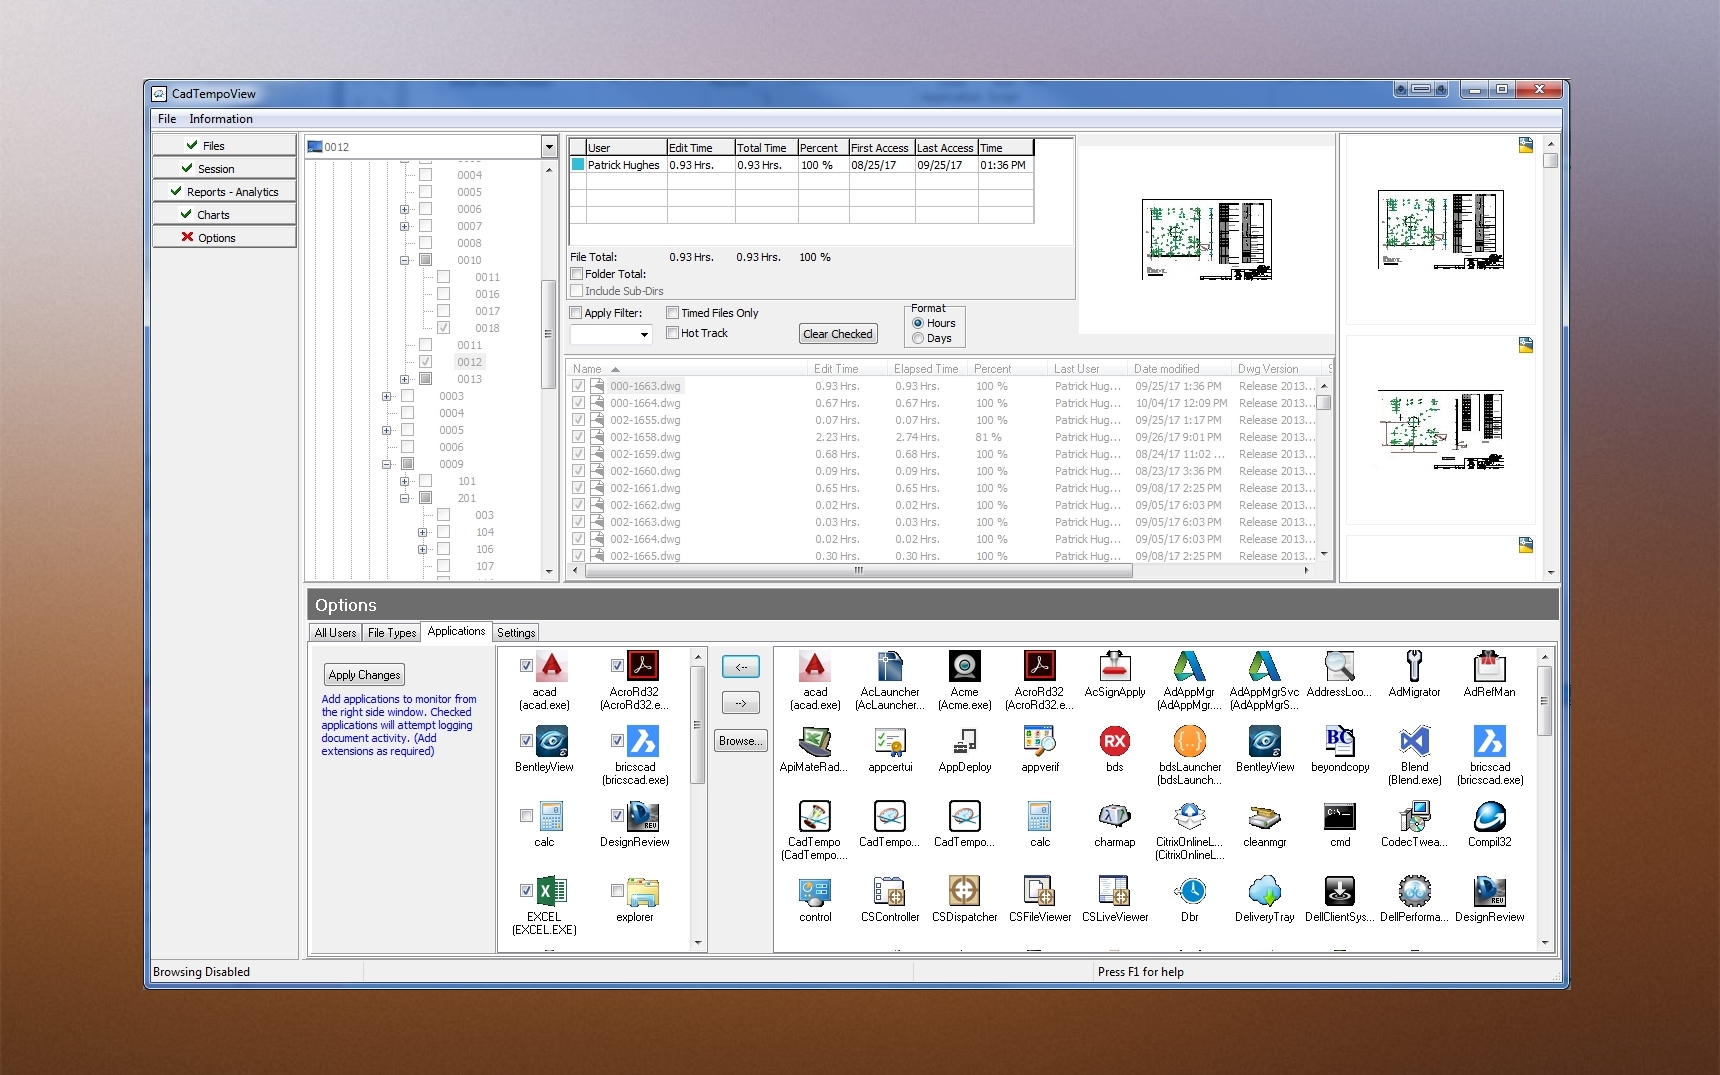
Task: Toggle the Timed Files Only checkbox
Action: [673, 313]
